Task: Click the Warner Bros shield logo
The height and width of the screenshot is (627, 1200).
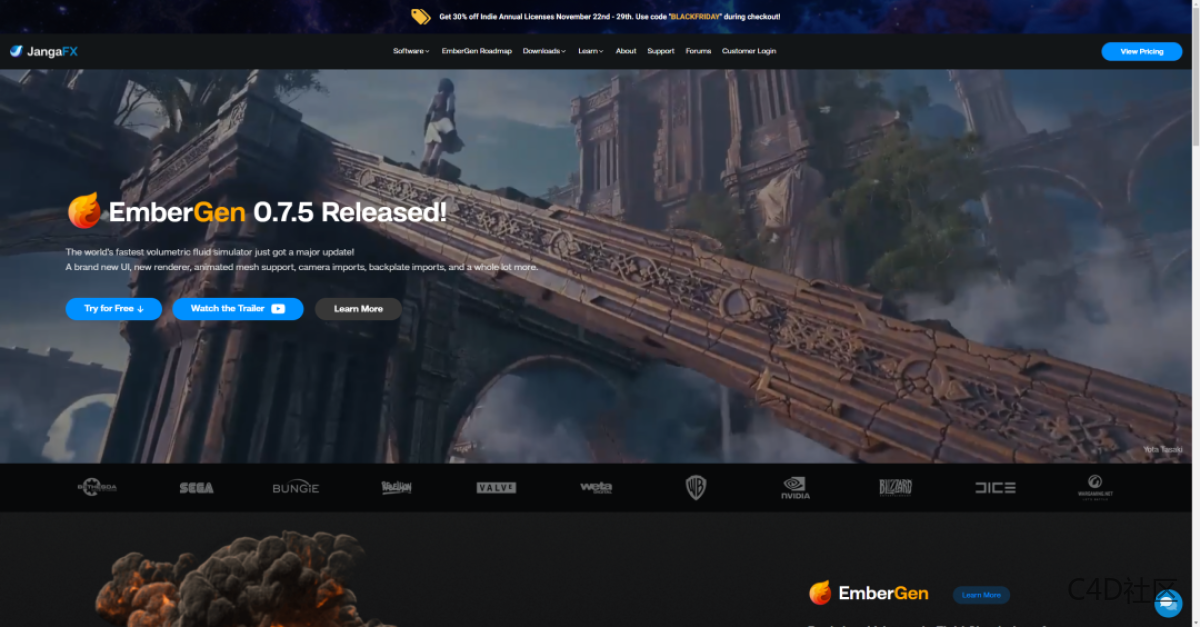Action: 695,487
